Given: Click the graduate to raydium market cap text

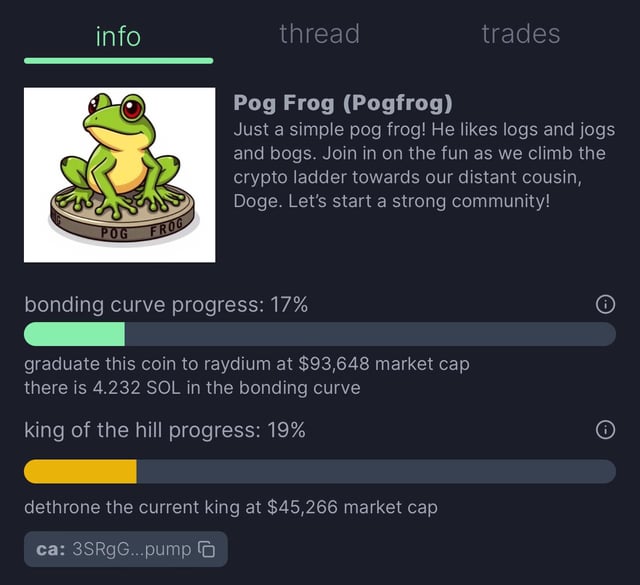Looking at the screenshot, I should coord(247,364).
